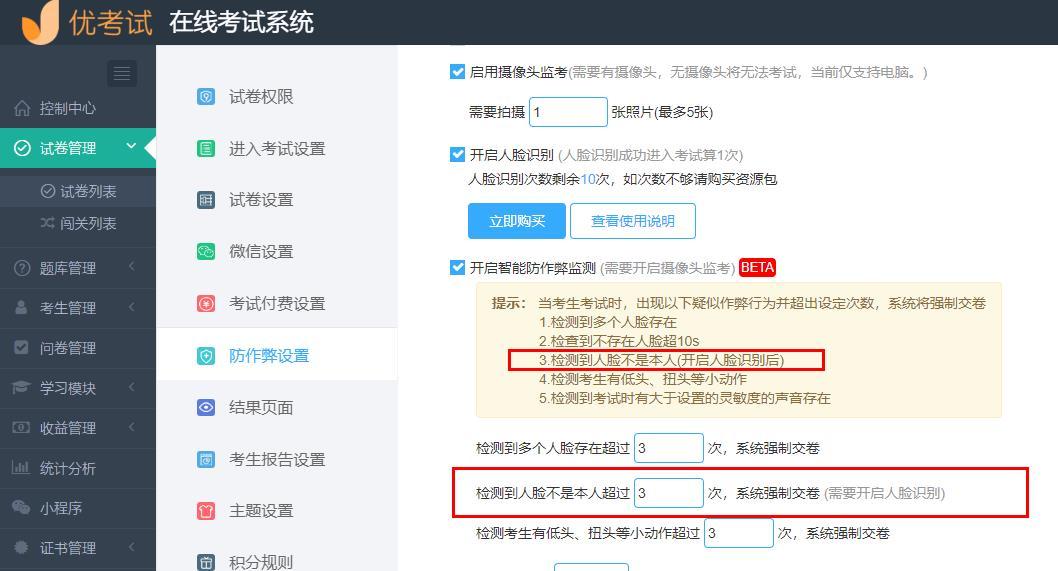
Task: Click hint line 4.检测考生有低头、扭头等小动作
Action: point(643,379)
